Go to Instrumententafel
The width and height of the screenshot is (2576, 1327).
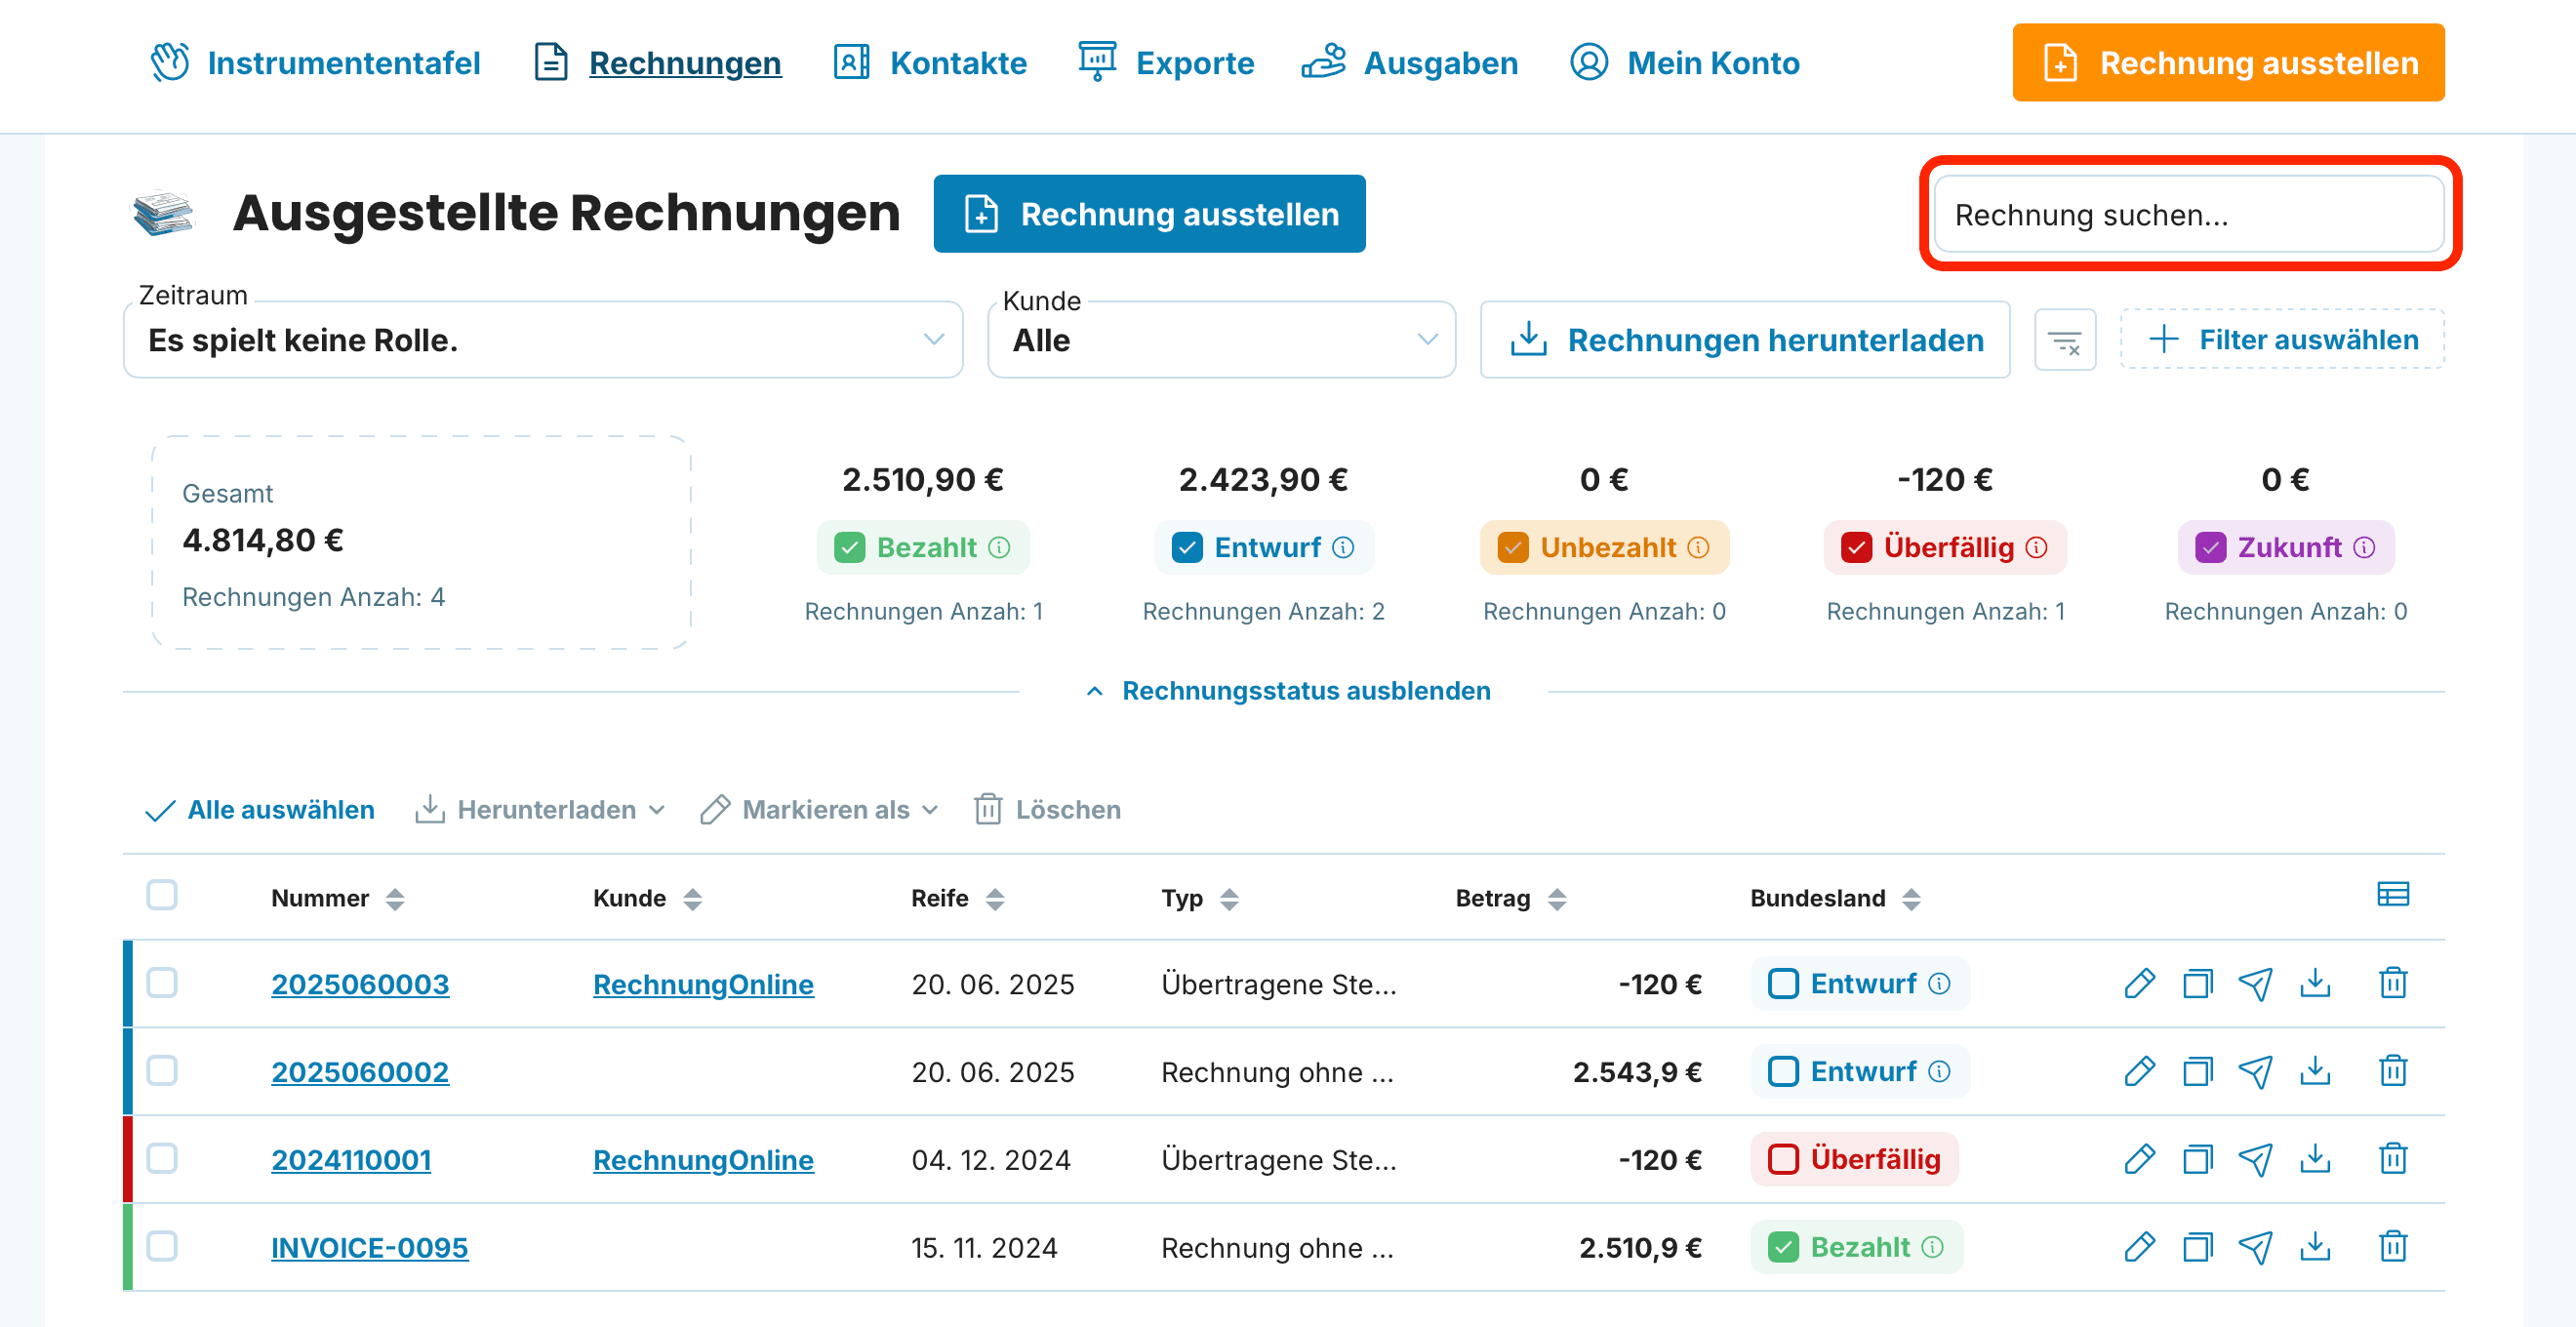click(x=315, y=63)
